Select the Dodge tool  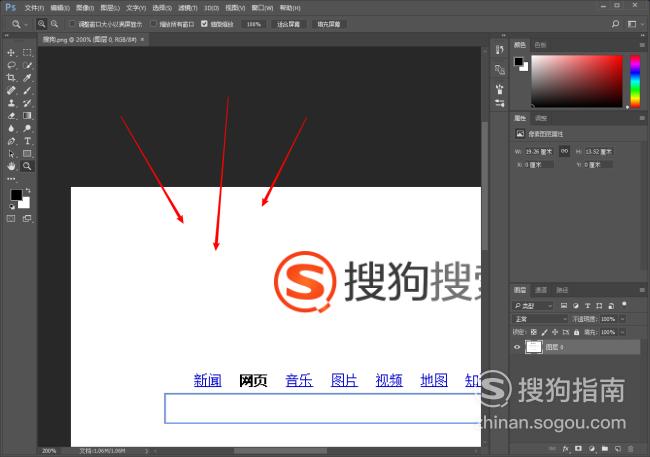tap(27, 129)
